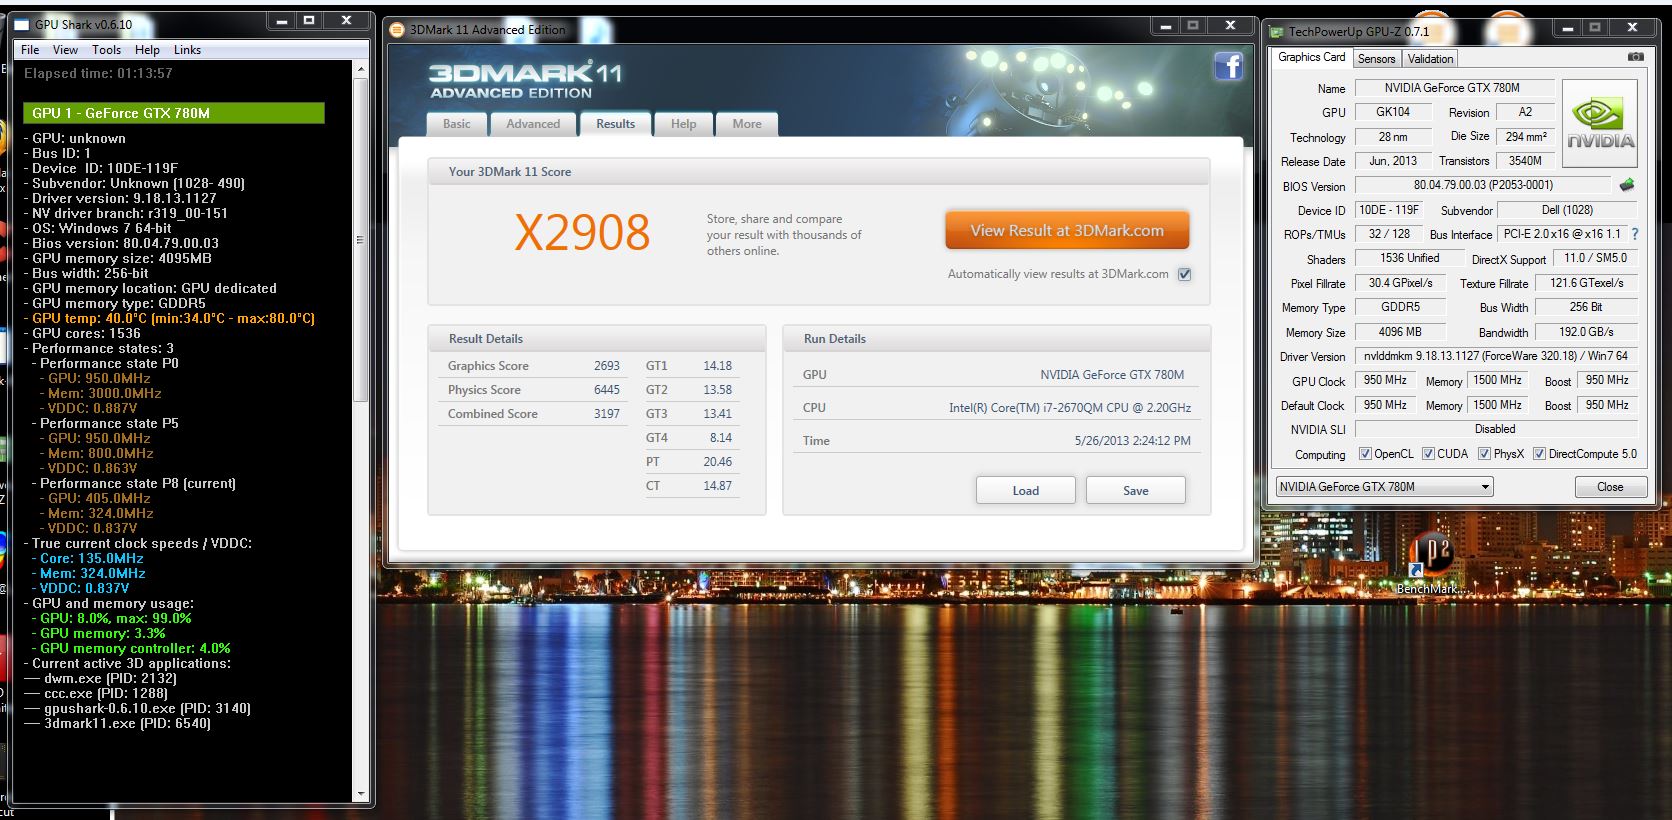Save the BIOS using the GPU-Z chip icon
Screen dimensions: 1672x820
[1627, 185]
